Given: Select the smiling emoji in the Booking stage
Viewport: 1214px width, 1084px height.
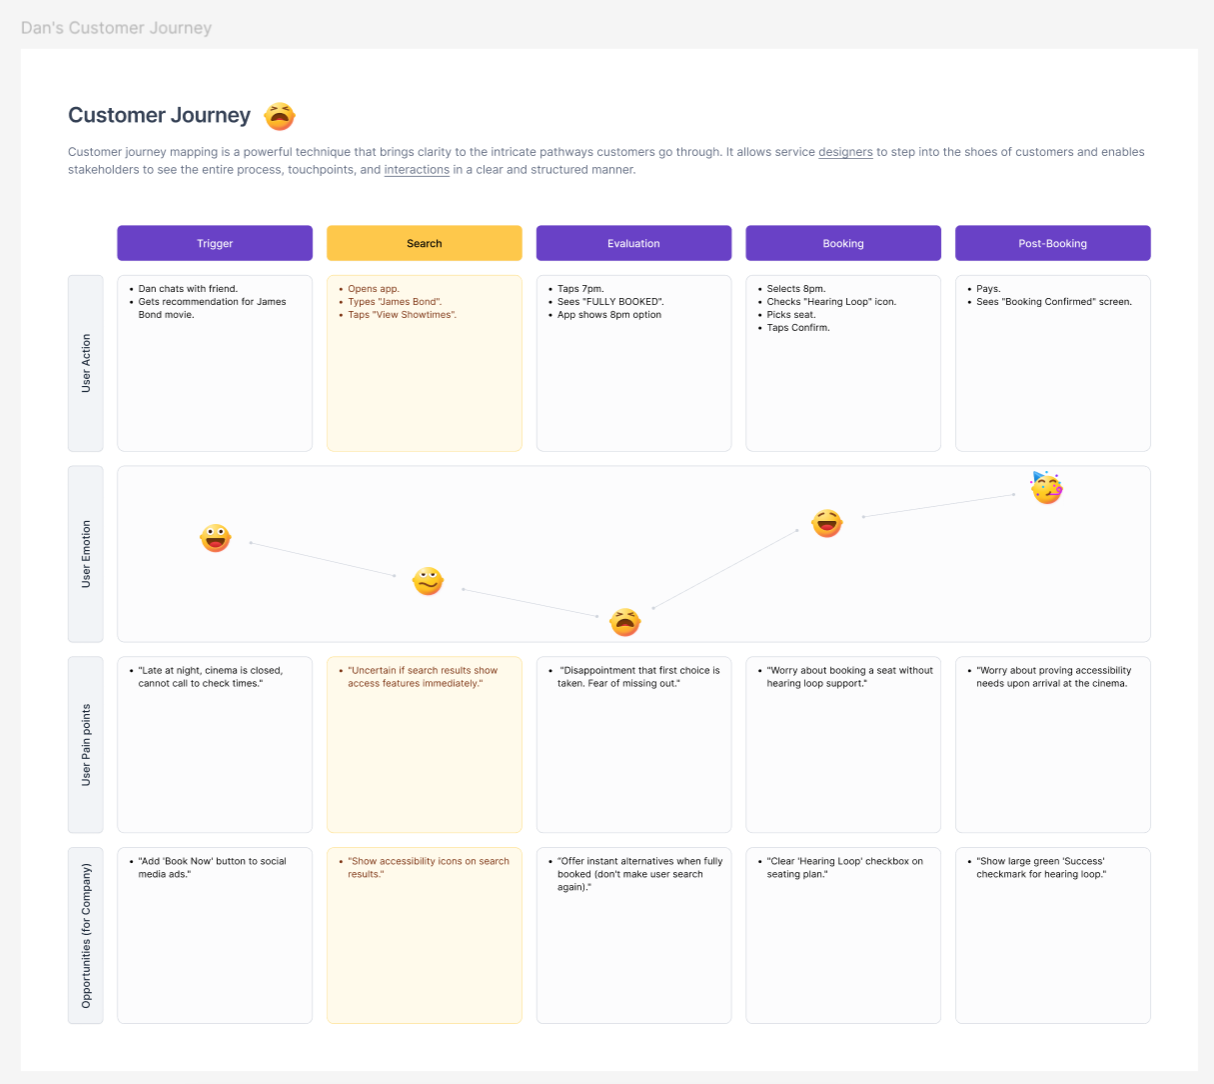Looking at the screenshot, I should 827,523.
